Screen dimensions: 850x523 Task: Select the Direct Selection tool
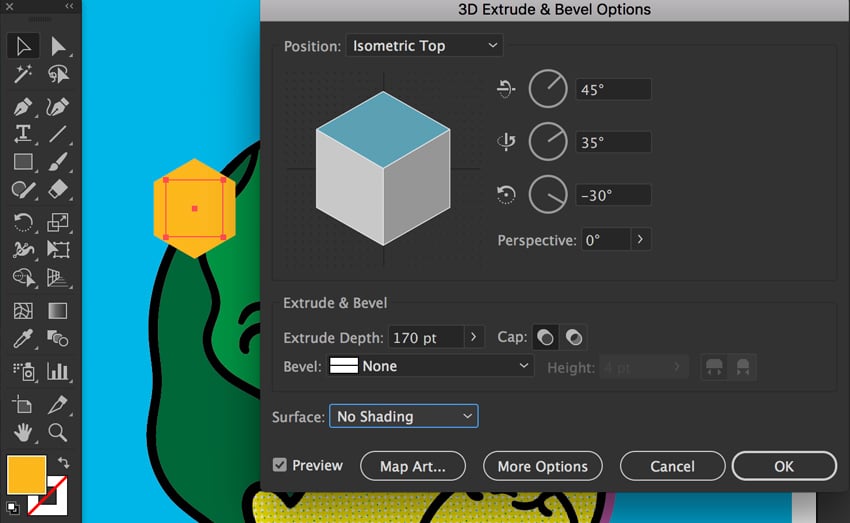57,46
